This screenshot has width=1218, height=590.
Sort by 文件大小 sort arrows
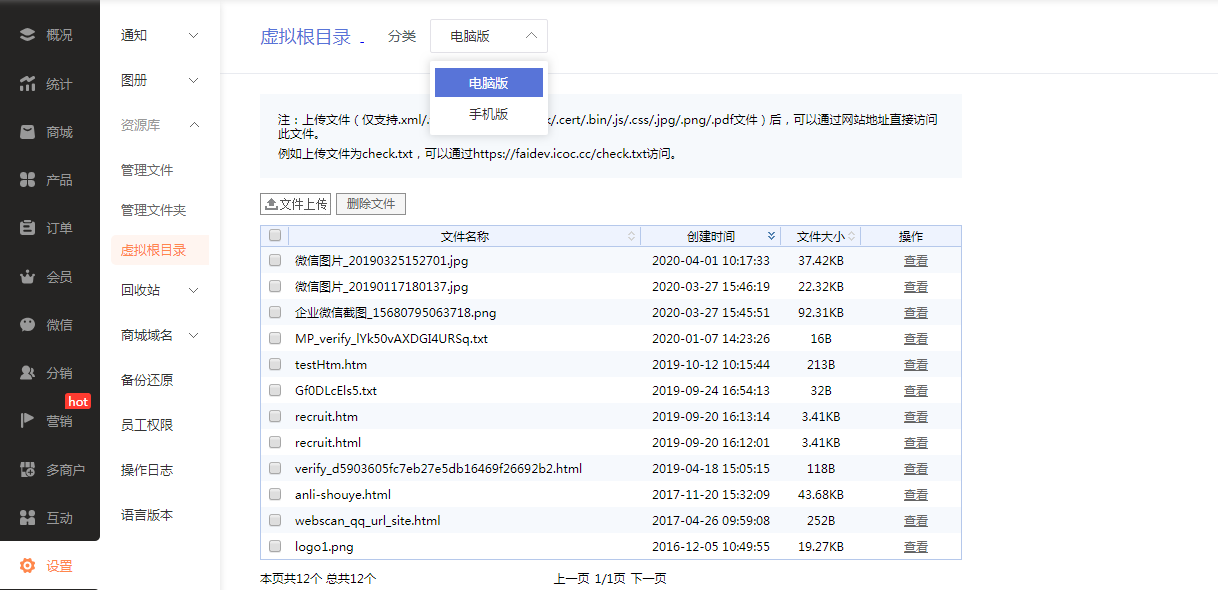pyautogui.click(x=851, y=236)
